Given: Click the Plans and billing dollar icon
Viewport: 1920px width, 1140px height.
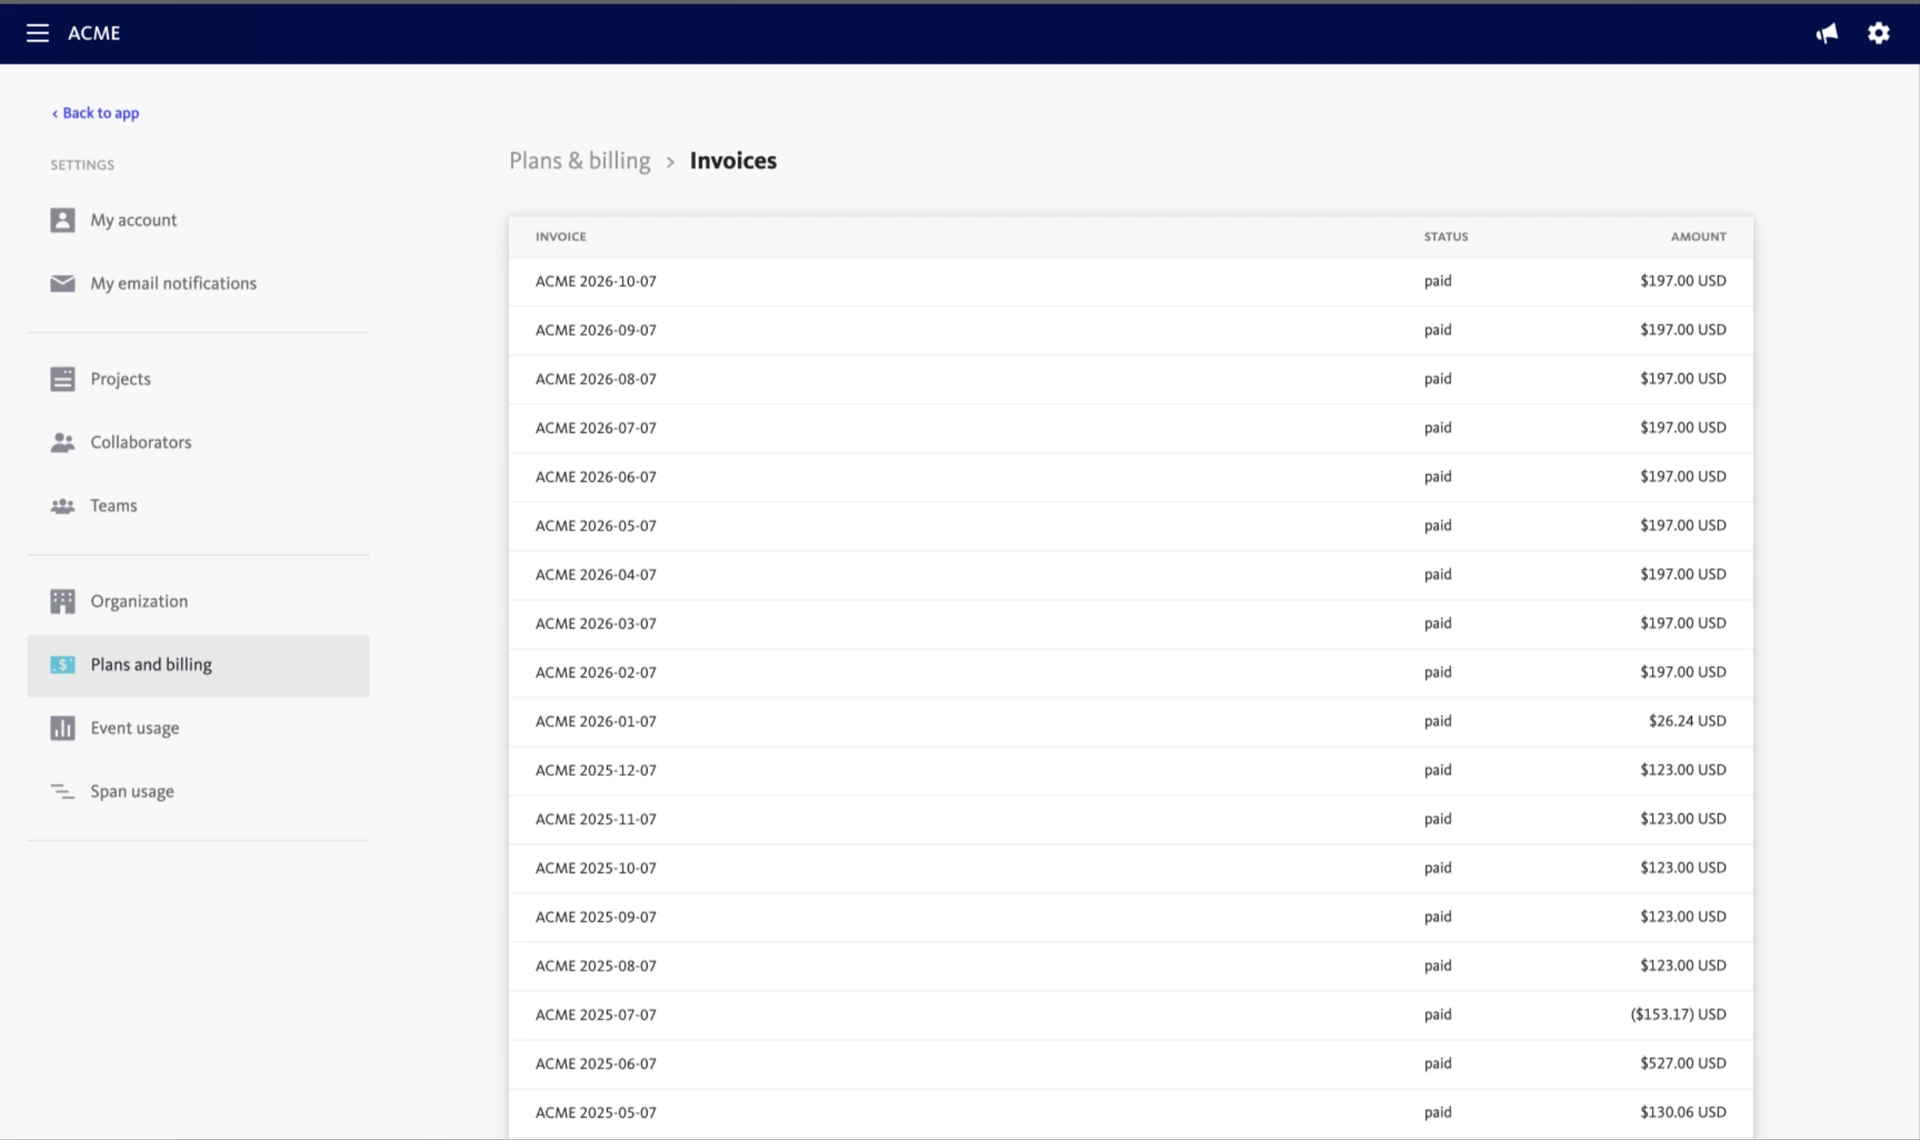Looking at the screenshot, I should point(63,665).
